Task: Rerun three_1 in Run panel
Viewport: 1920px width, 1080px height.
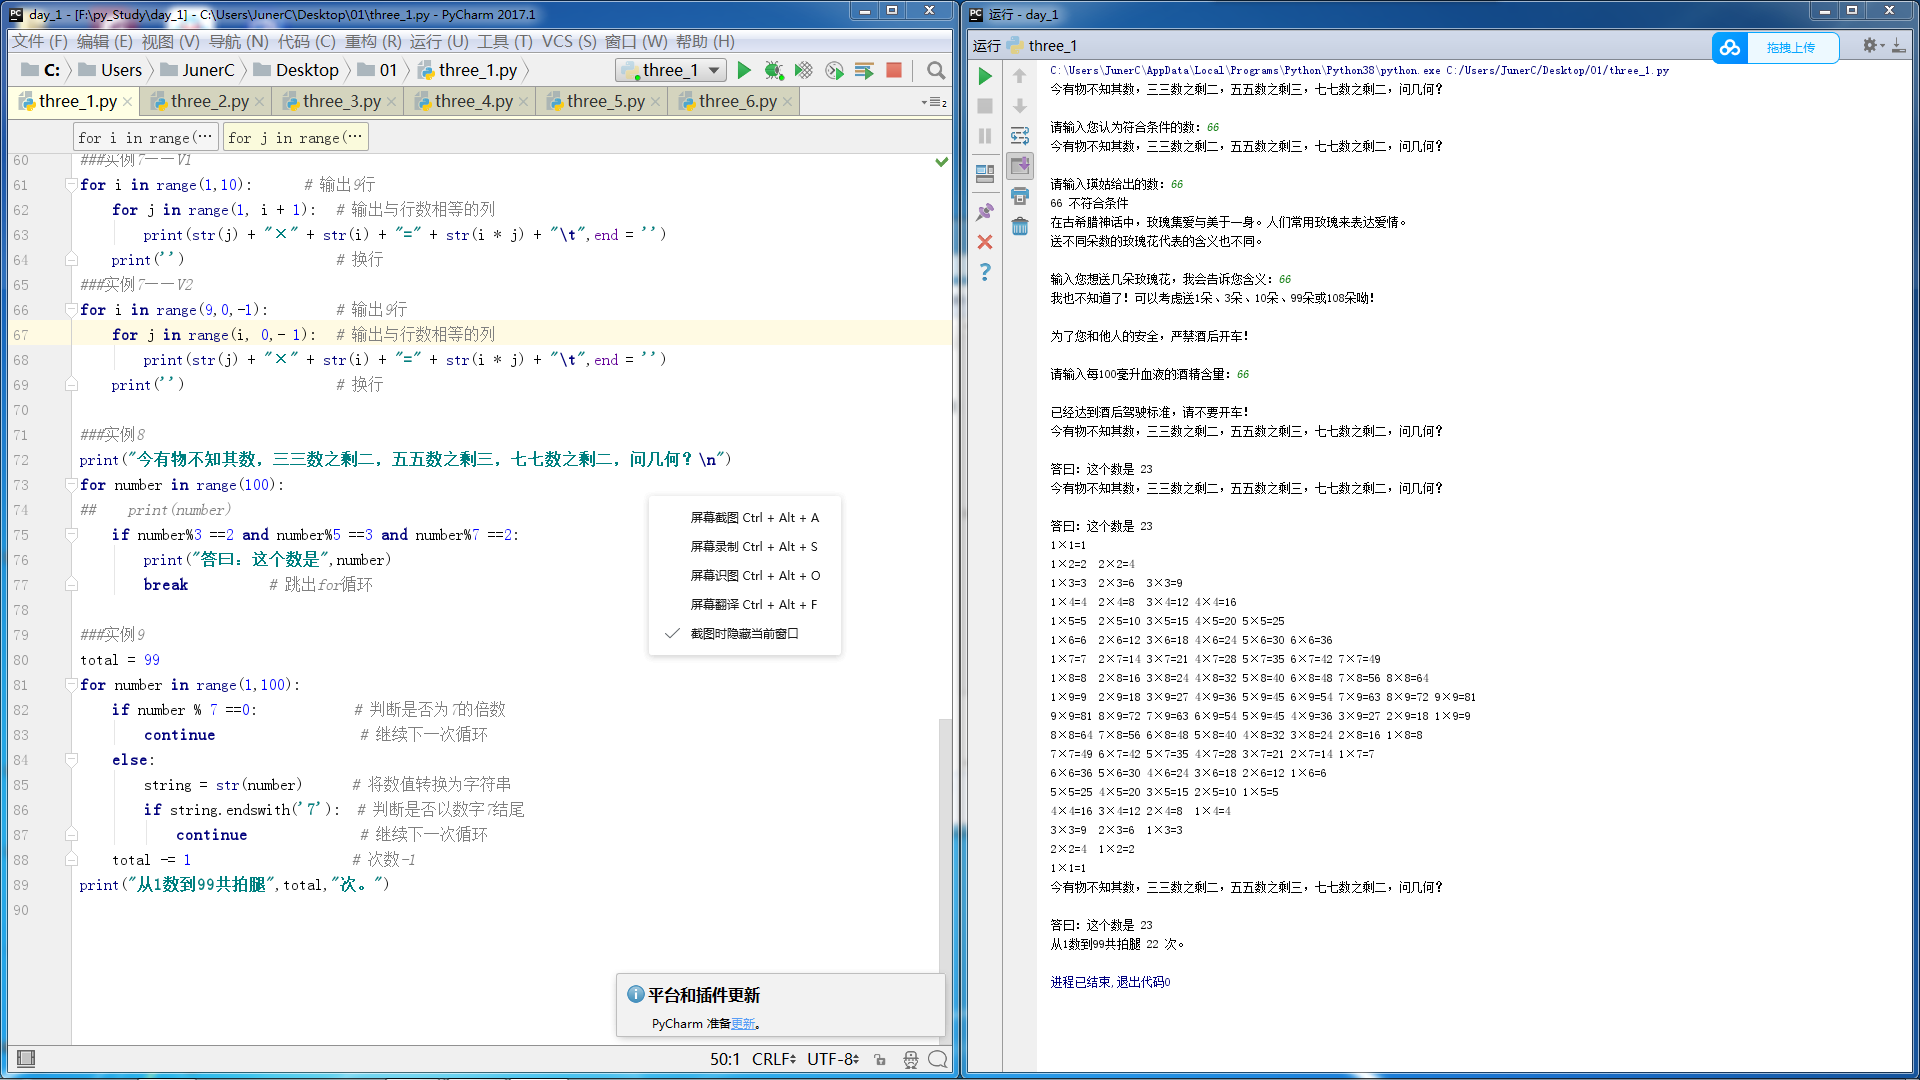Action: [x=985, y=76]
